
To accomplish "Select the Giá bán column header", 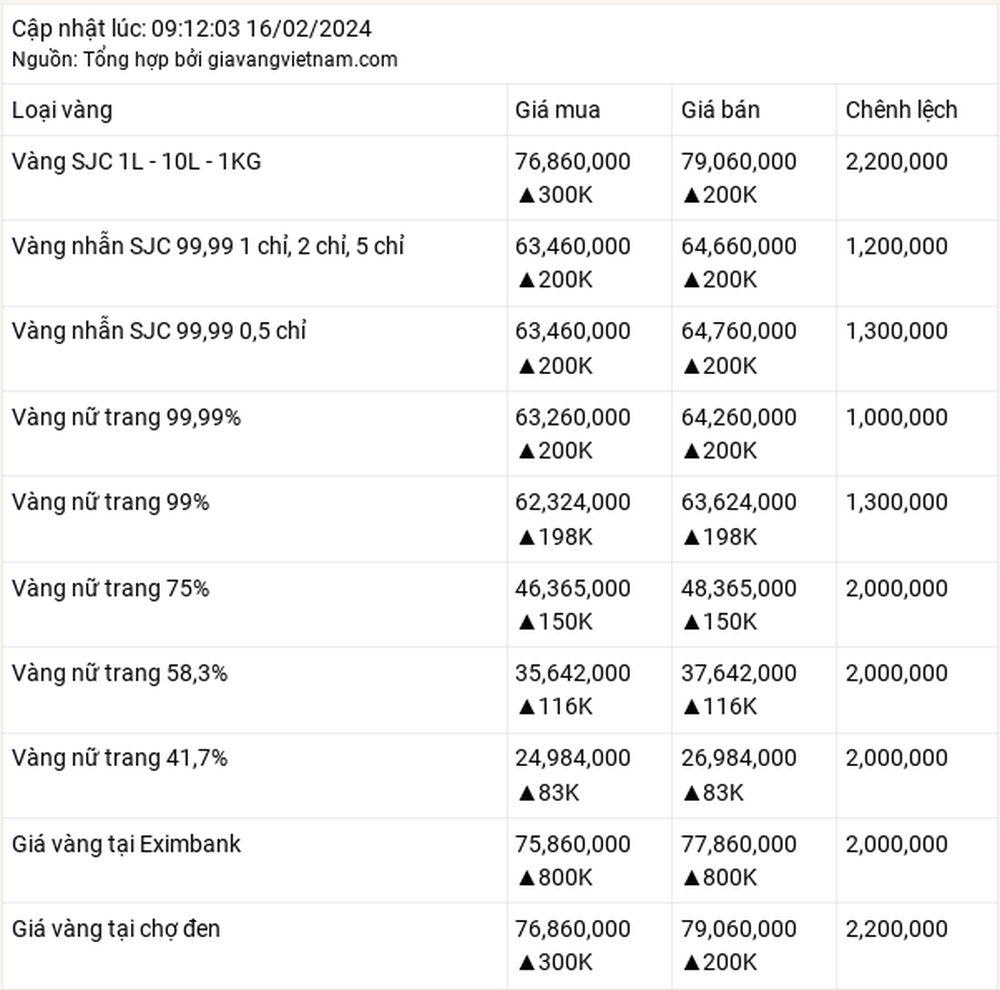I will 720,110.
